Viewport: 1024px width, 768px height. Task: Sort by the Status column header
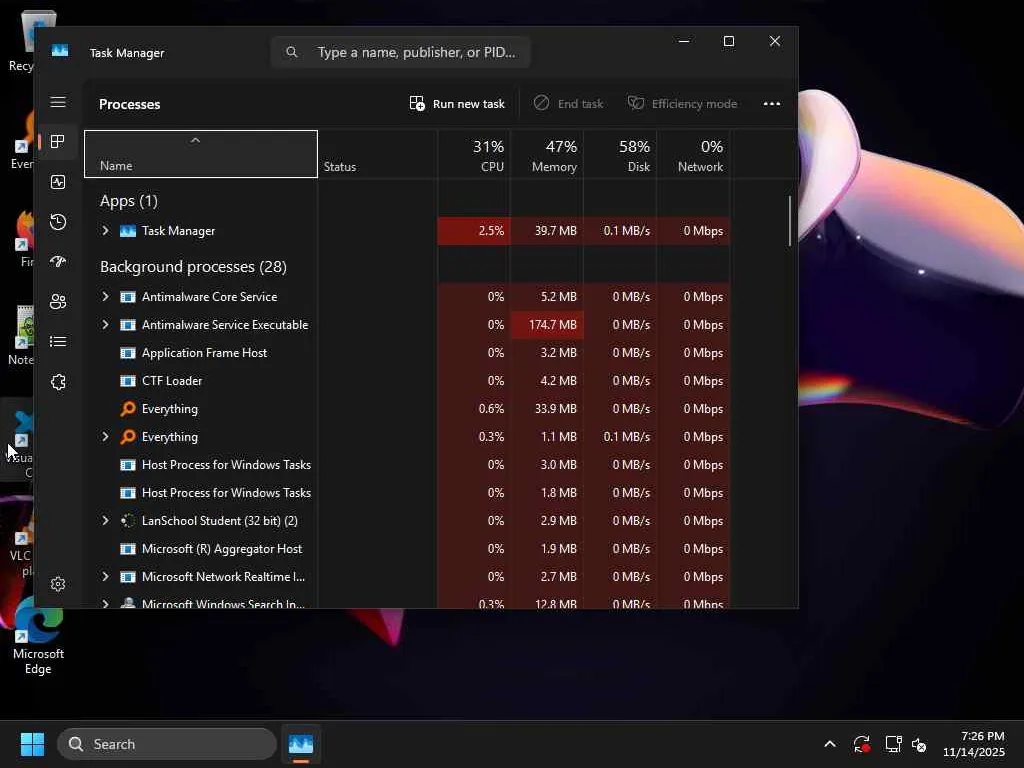coord(377,154)
